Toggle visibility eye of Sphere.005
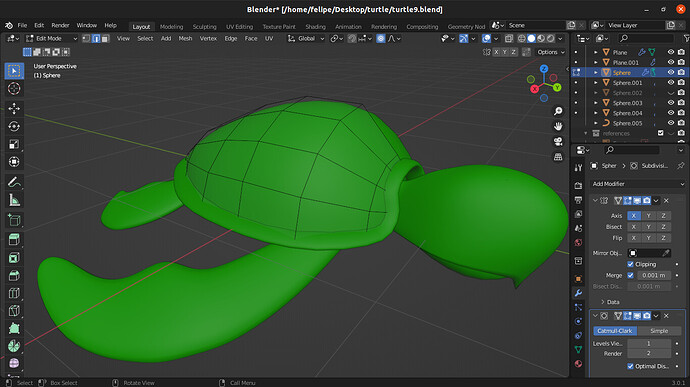The width and height of the screenshot is (690, 387). point(671,123)
